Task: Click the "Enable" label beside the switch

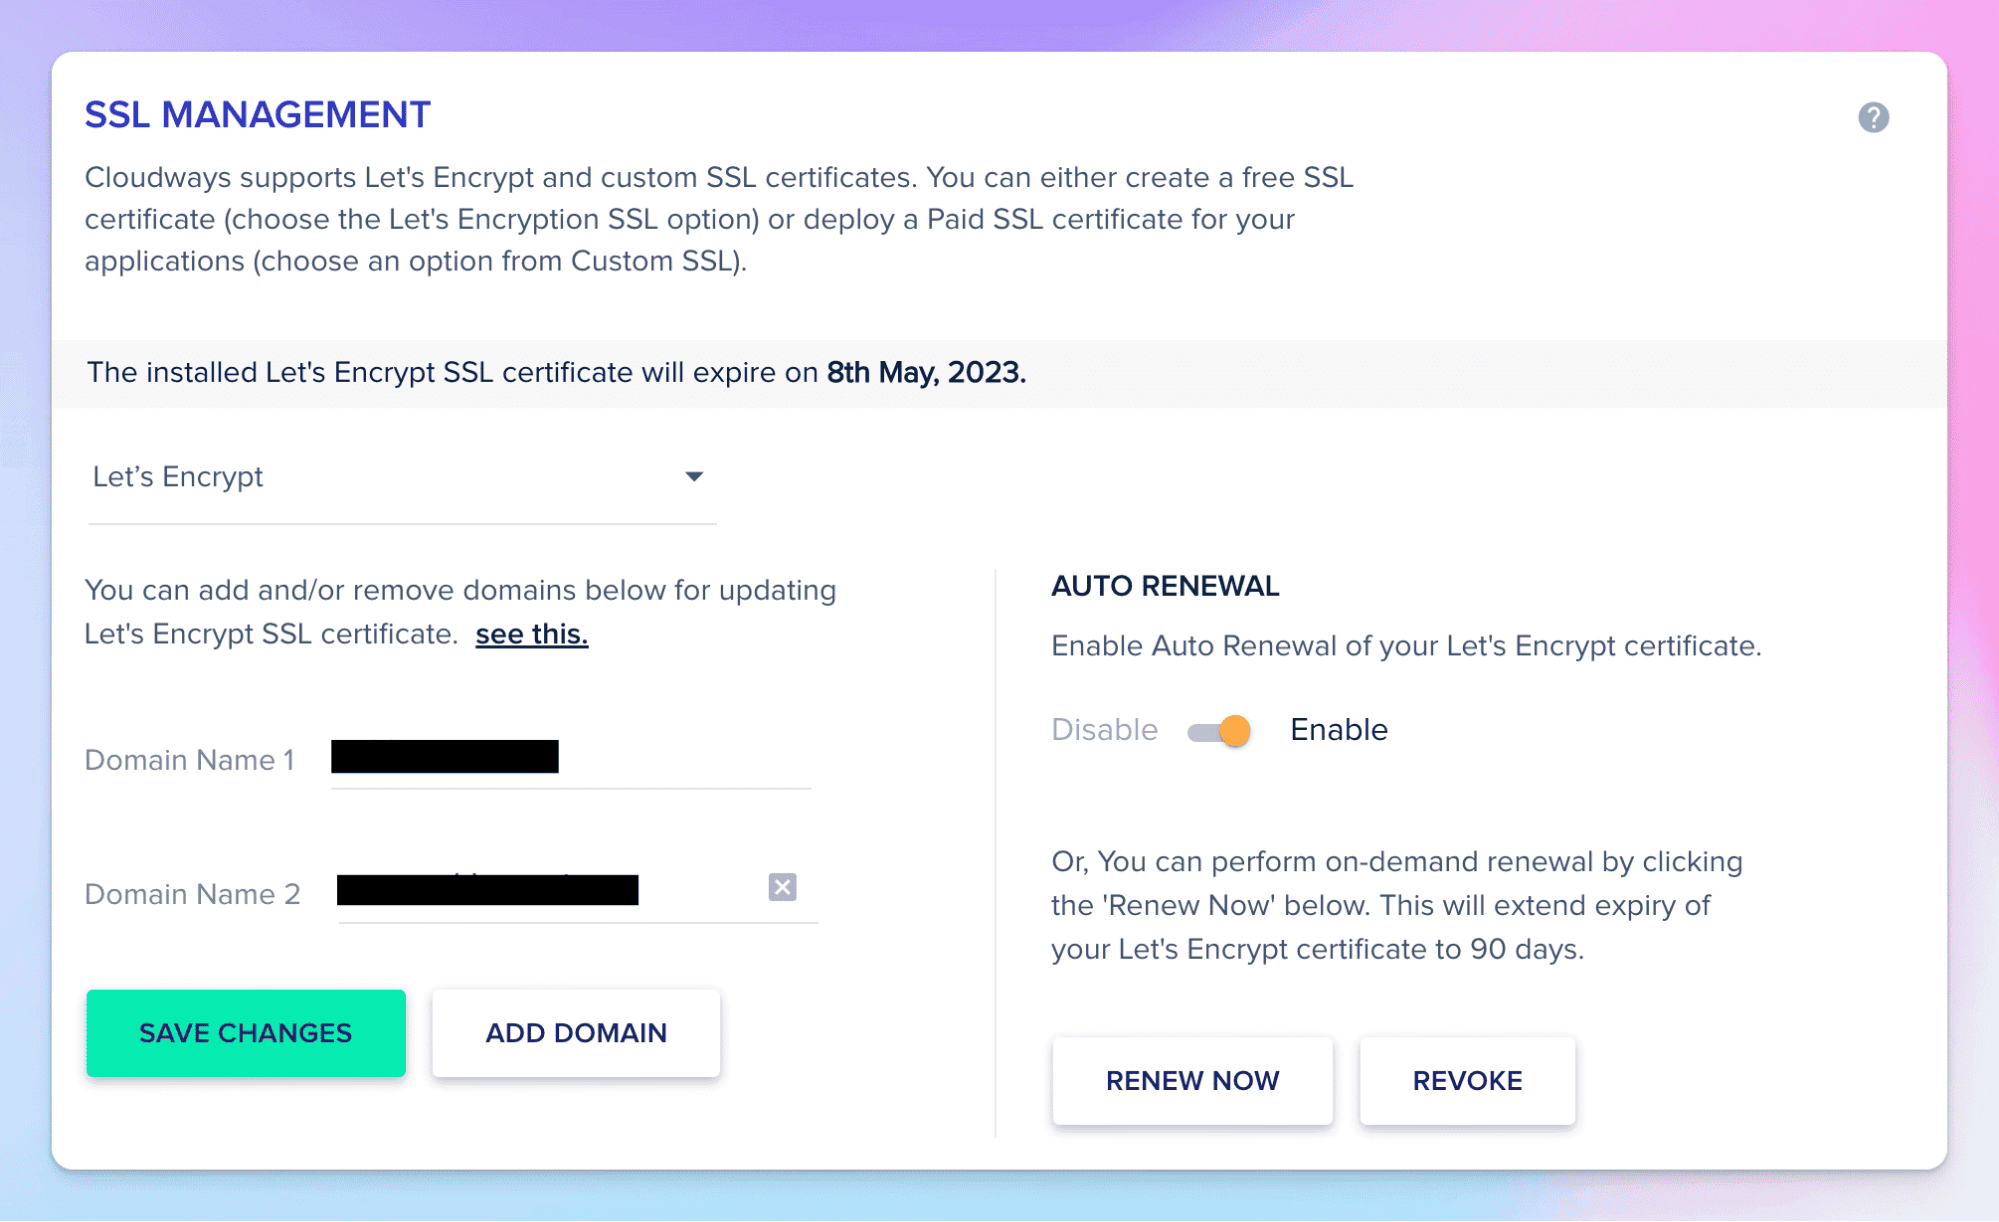Action: (1338, 730)
